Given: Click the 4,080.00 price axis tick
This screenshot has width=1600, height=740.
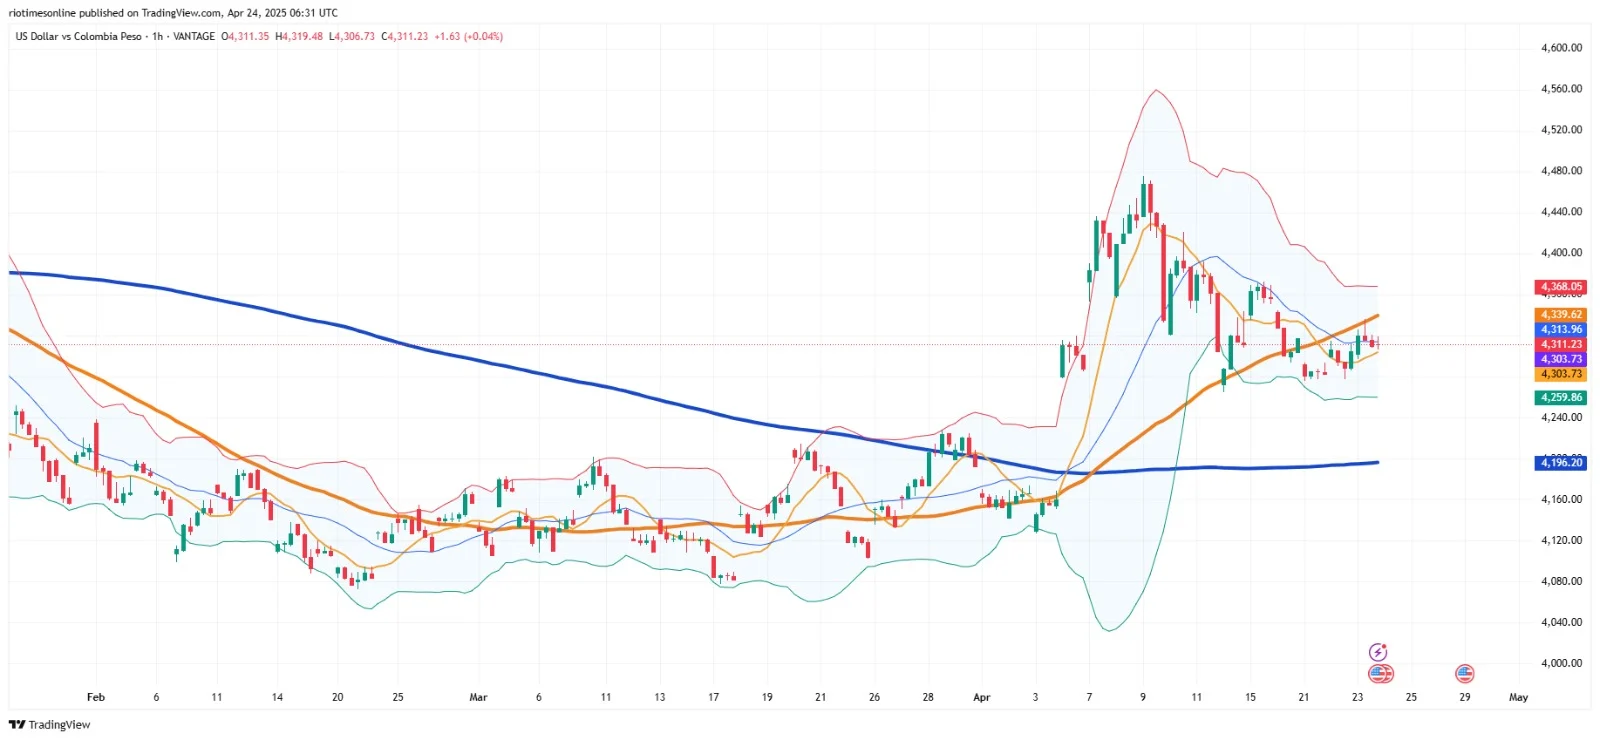Looking at the screenshot, I should (x=1561, y=581).
